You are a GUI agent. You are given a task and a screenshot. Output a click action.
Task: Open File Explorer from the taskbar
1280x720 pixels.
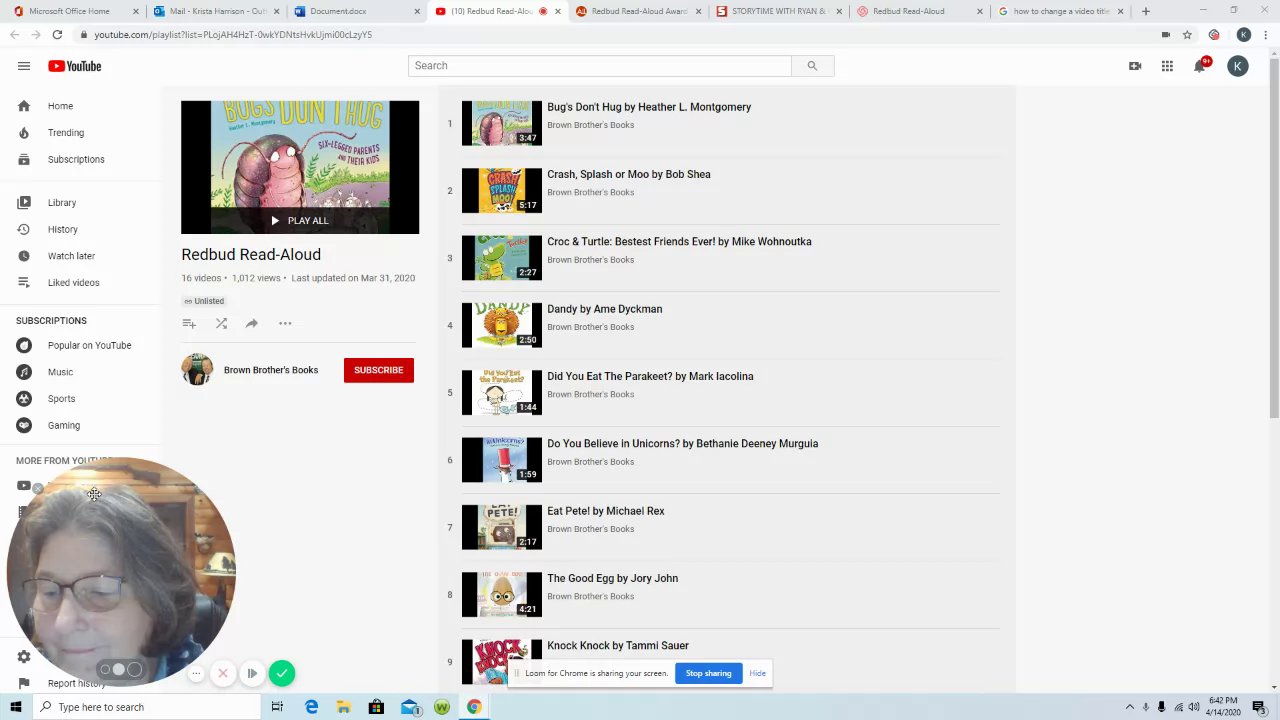343,707
